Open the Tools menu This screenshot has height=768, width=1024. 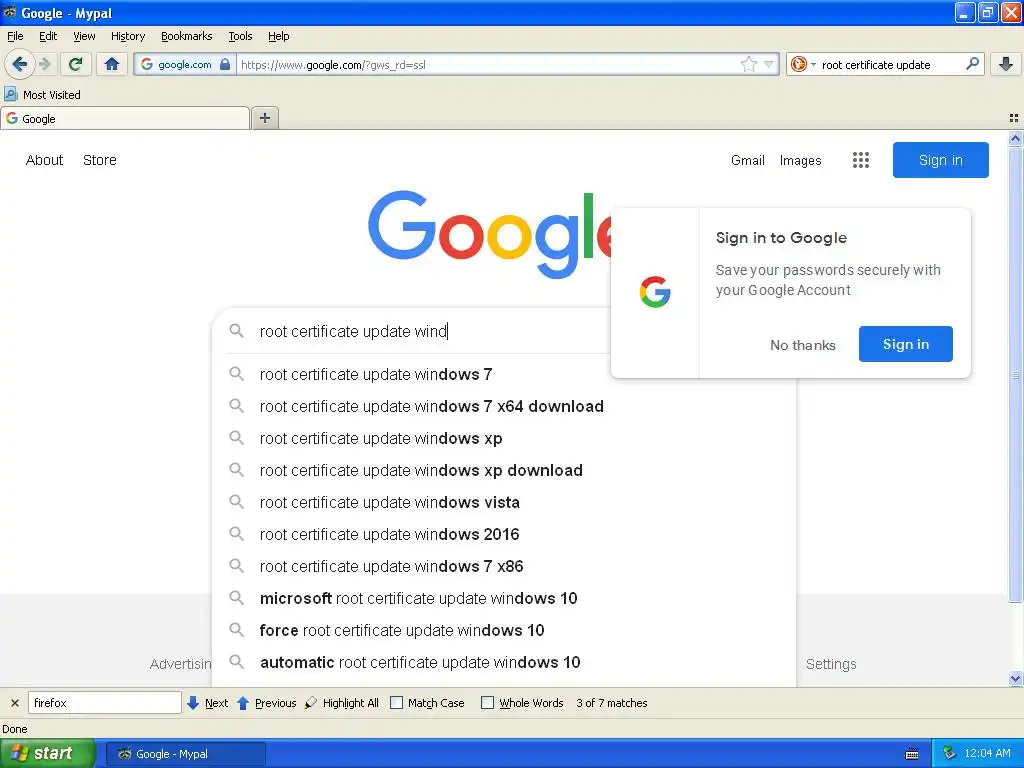(240, 36)
